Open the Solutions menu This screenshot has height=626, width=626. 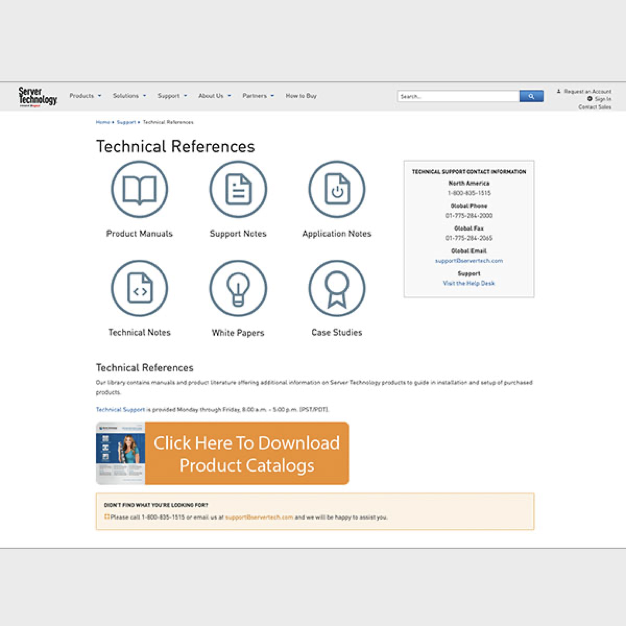[126, 96]
